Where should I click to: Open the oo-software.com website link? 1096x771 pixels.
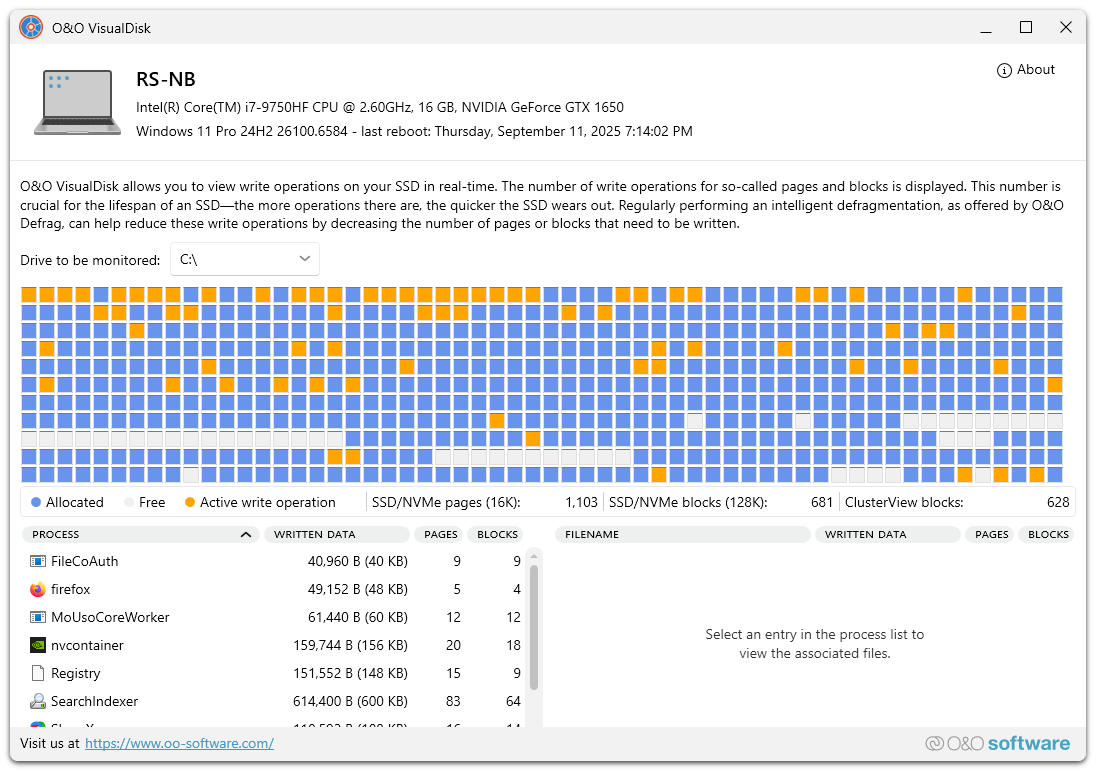tap(179, 743)
